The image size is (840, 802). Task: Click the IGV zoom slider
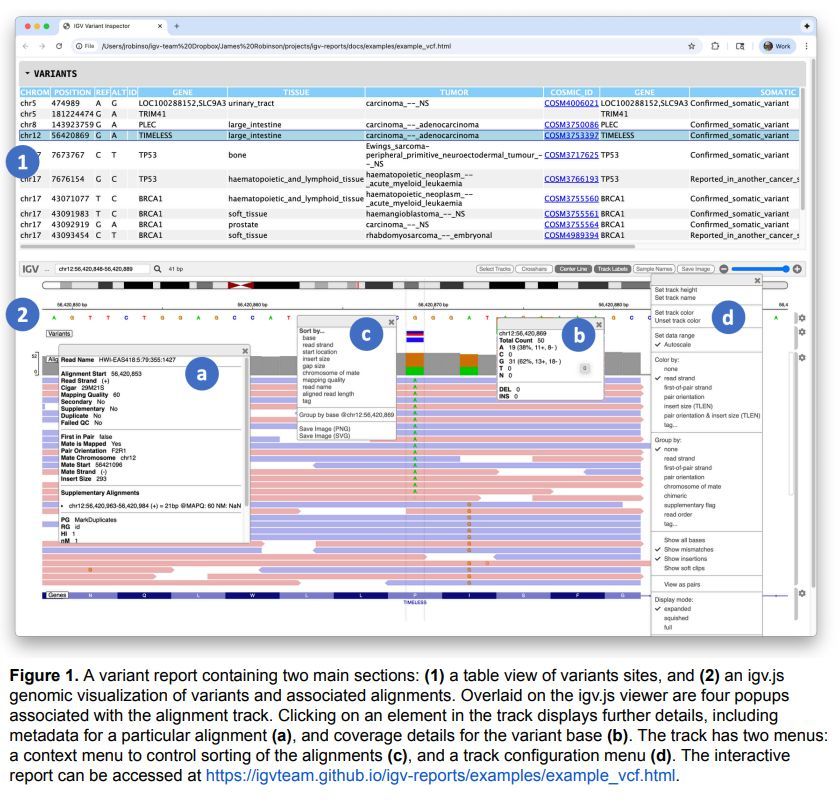tap(760, 269)
